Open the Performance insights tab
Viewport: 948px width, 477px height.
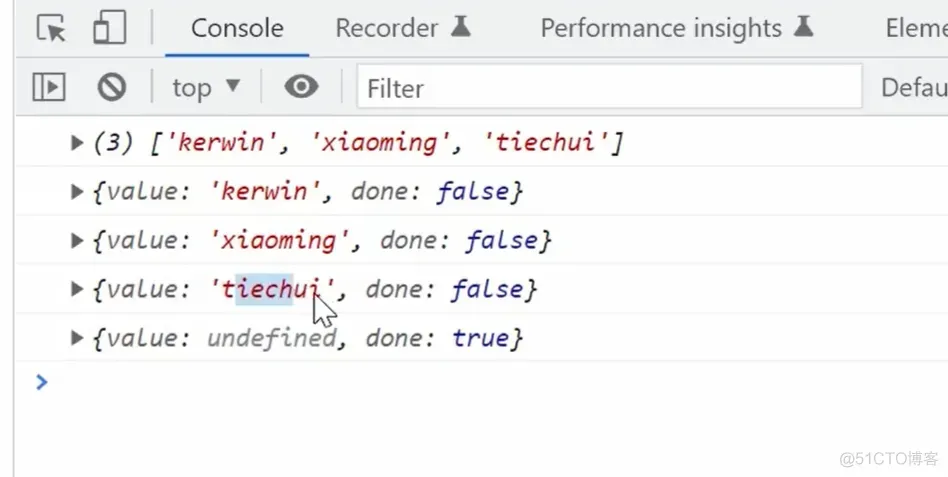tap(660, 28)
